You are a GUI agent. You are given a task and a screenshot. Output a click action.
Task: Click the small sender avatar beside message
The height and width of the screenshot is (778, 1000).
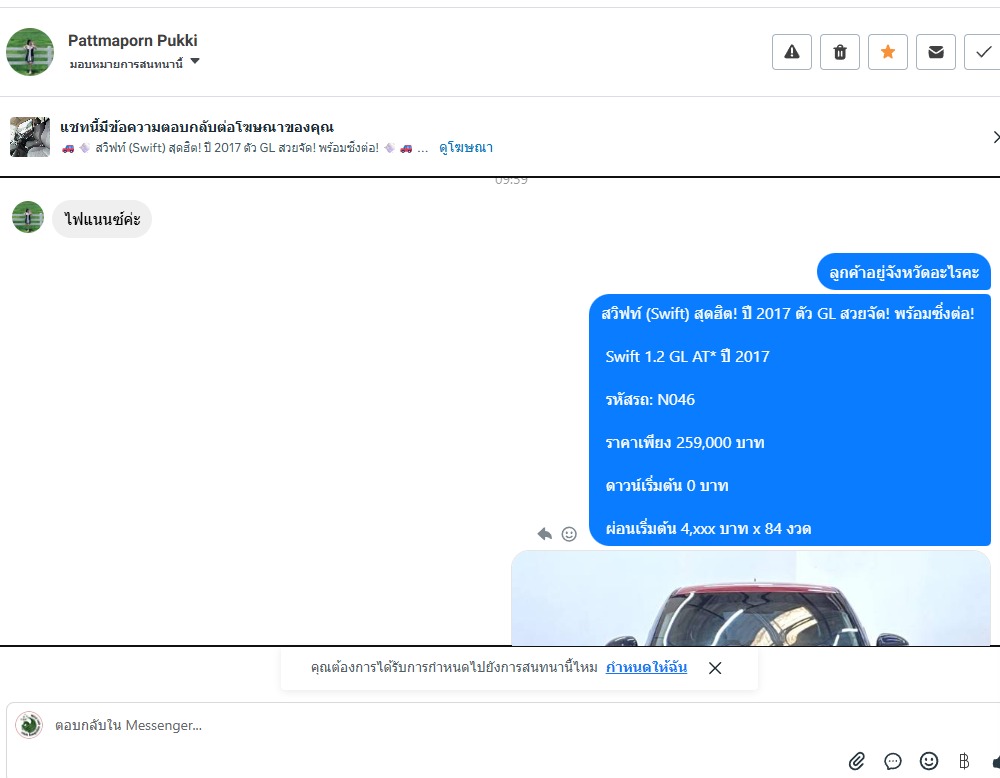pos(28,217)
